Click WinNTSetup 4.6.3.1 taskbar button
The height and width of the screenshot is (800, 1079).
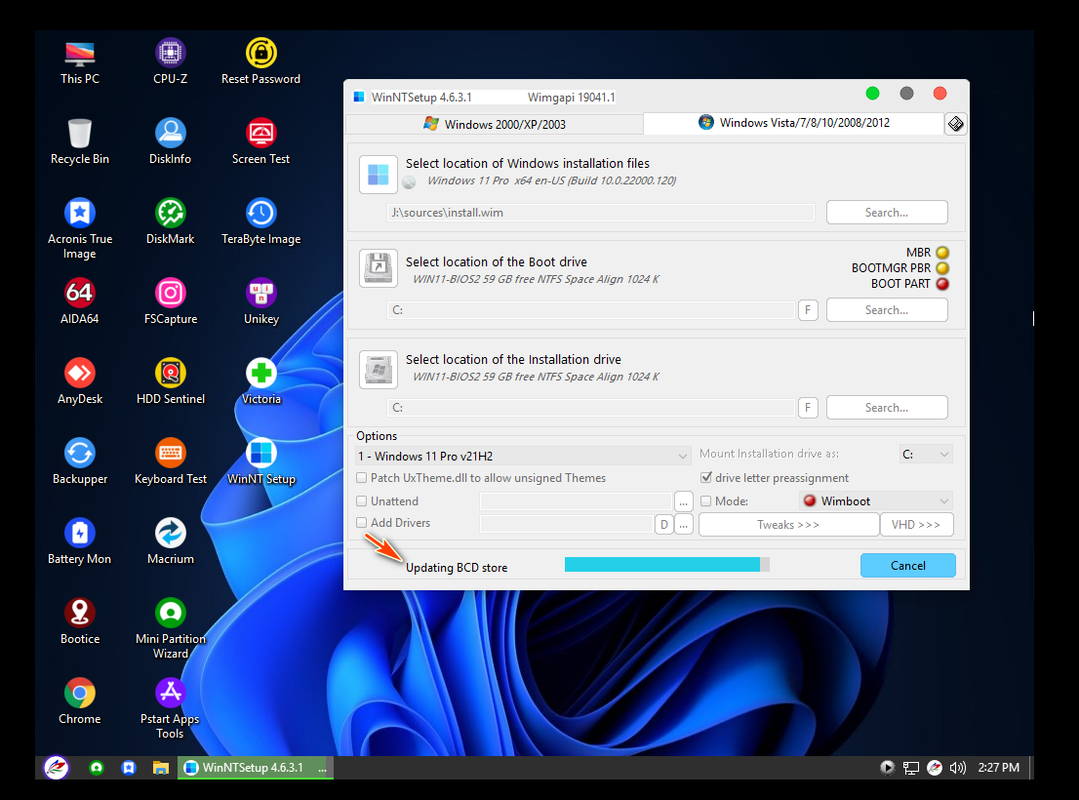(255, 768)
